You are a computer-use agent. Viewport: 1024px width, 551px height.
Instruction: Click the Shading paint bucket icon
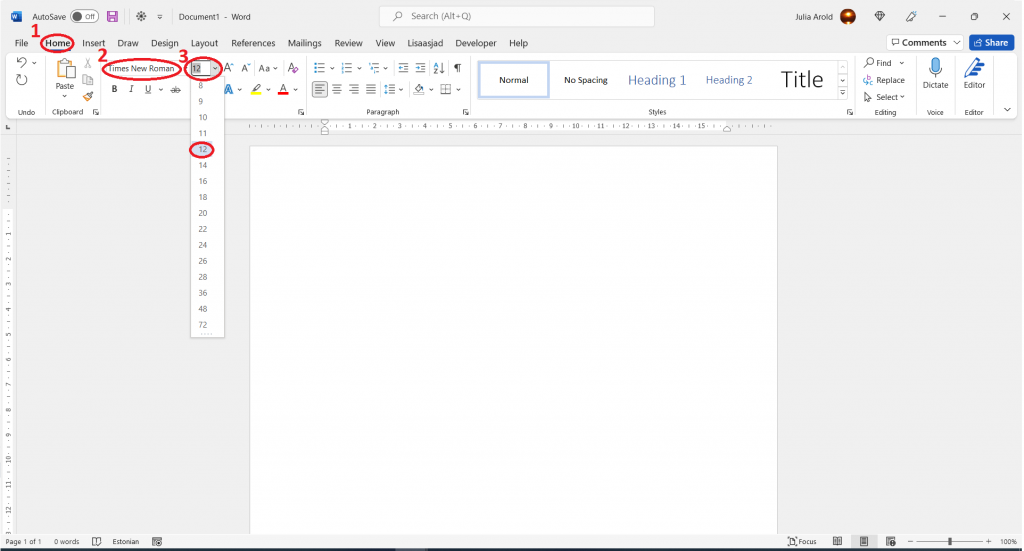[419, 89]
